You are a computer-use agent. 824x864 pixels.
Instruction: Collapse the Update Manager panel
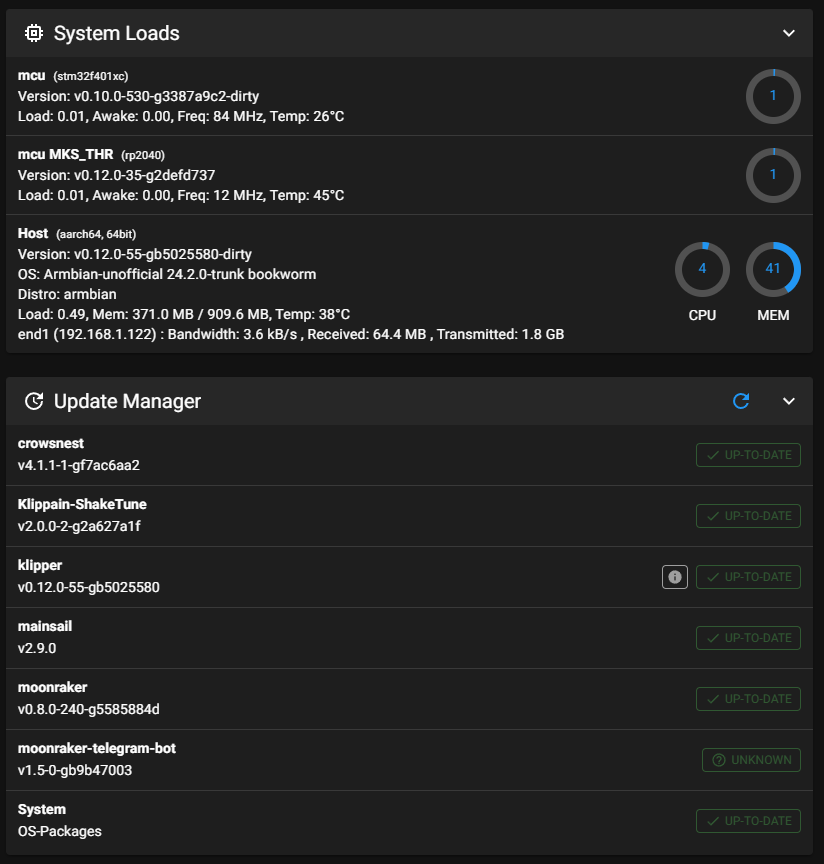[x=789, y=401]
